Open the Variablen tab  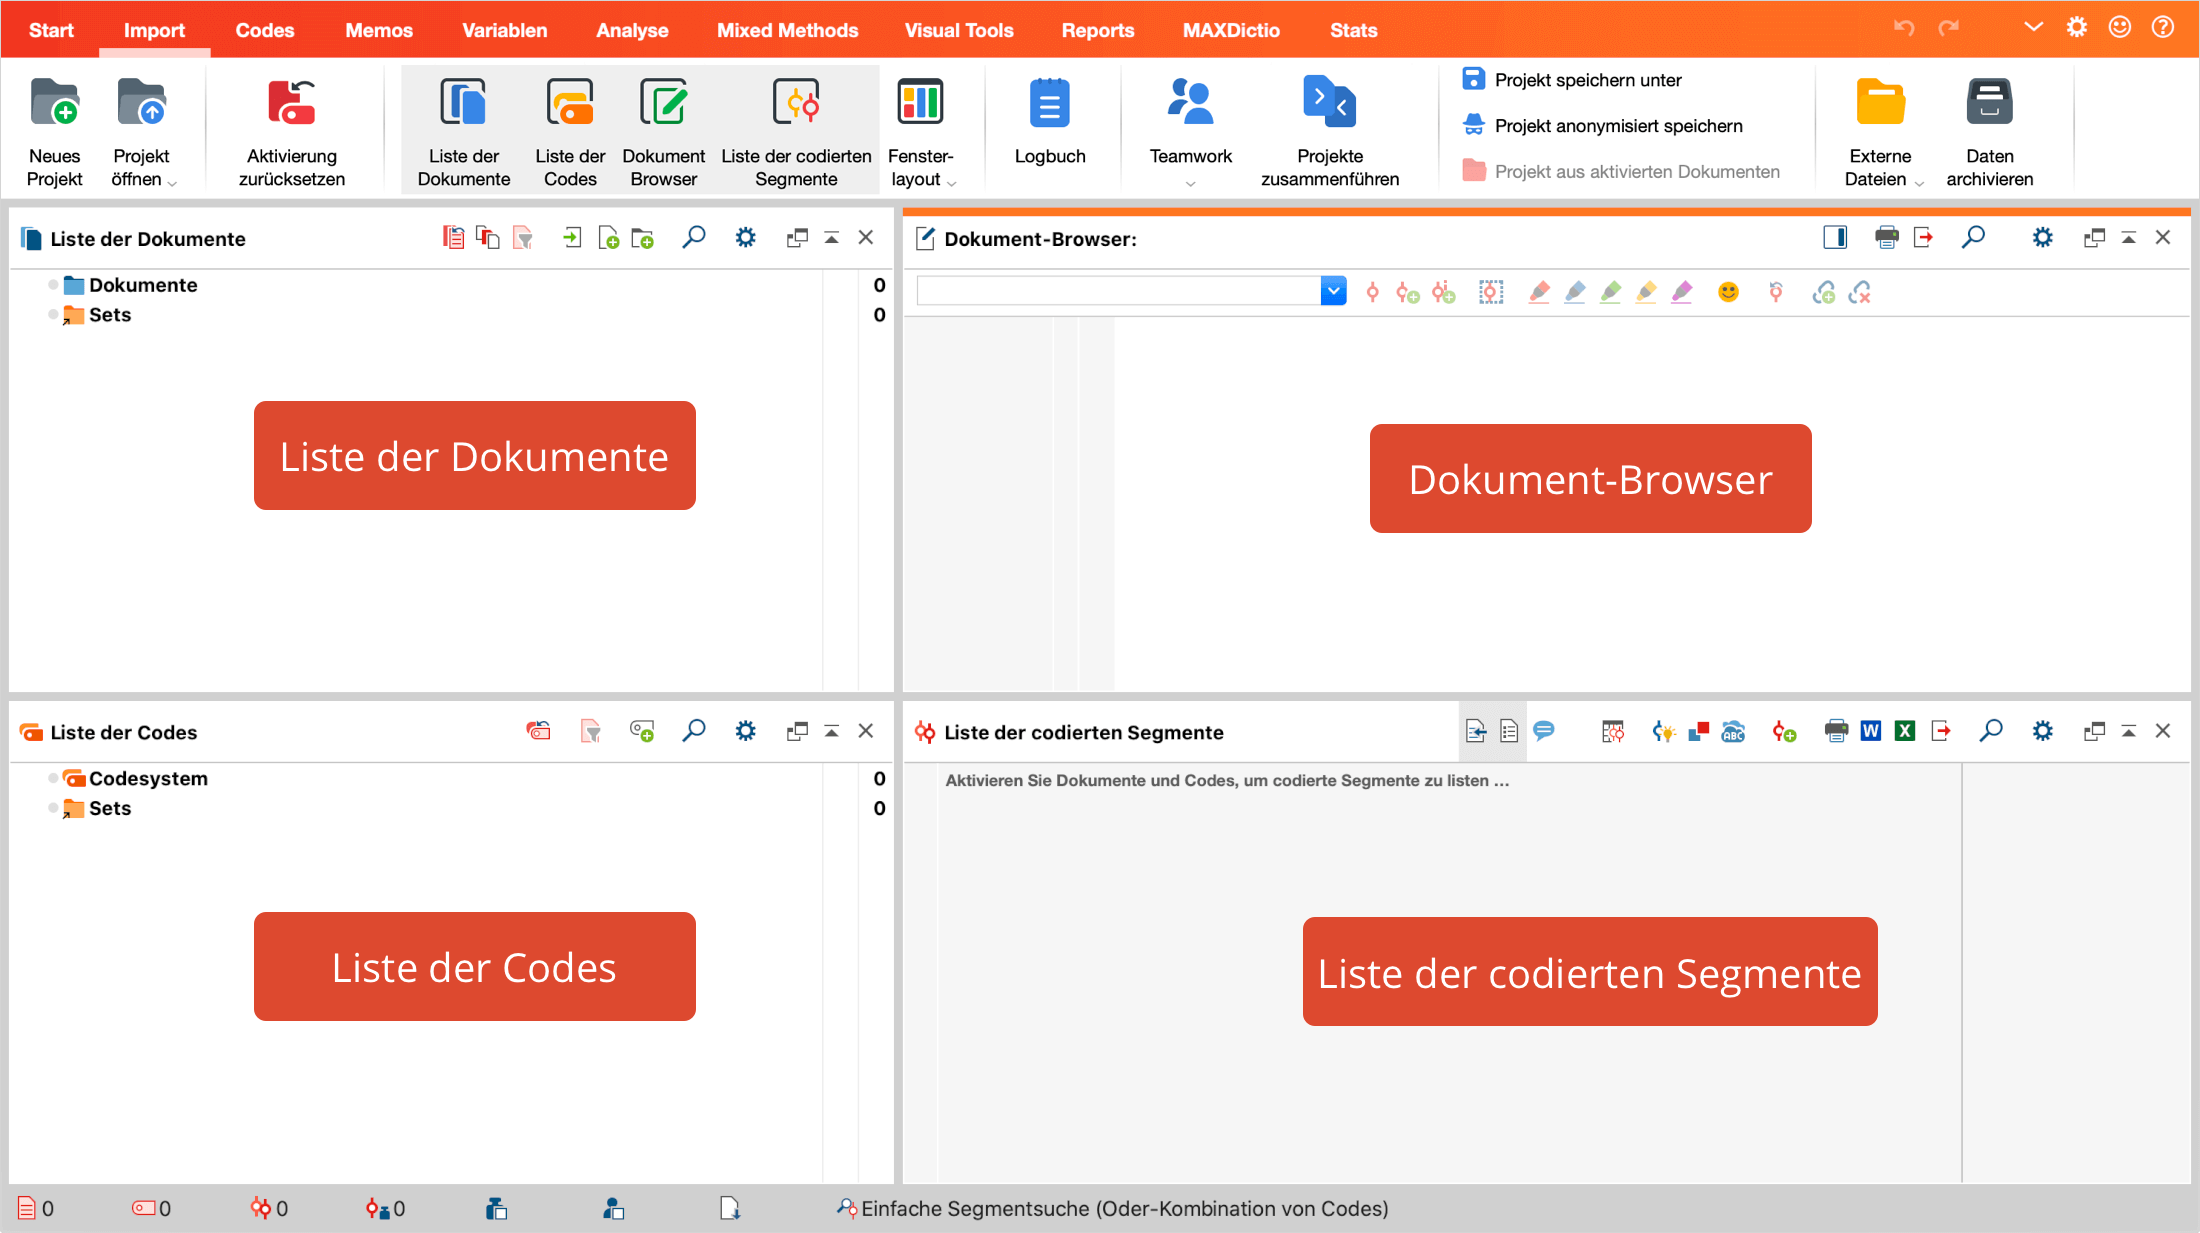pos(505,30)
